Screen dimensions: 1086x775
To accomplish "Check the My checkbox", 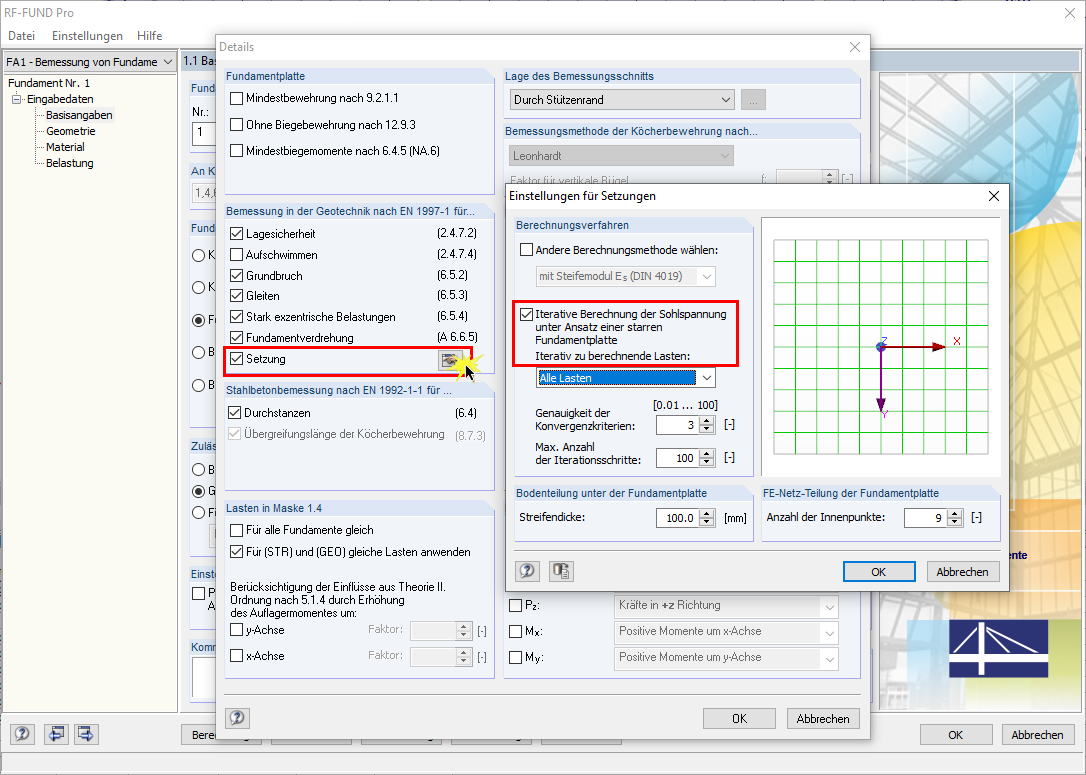I will pyautogui.click(x=515, y=657).
